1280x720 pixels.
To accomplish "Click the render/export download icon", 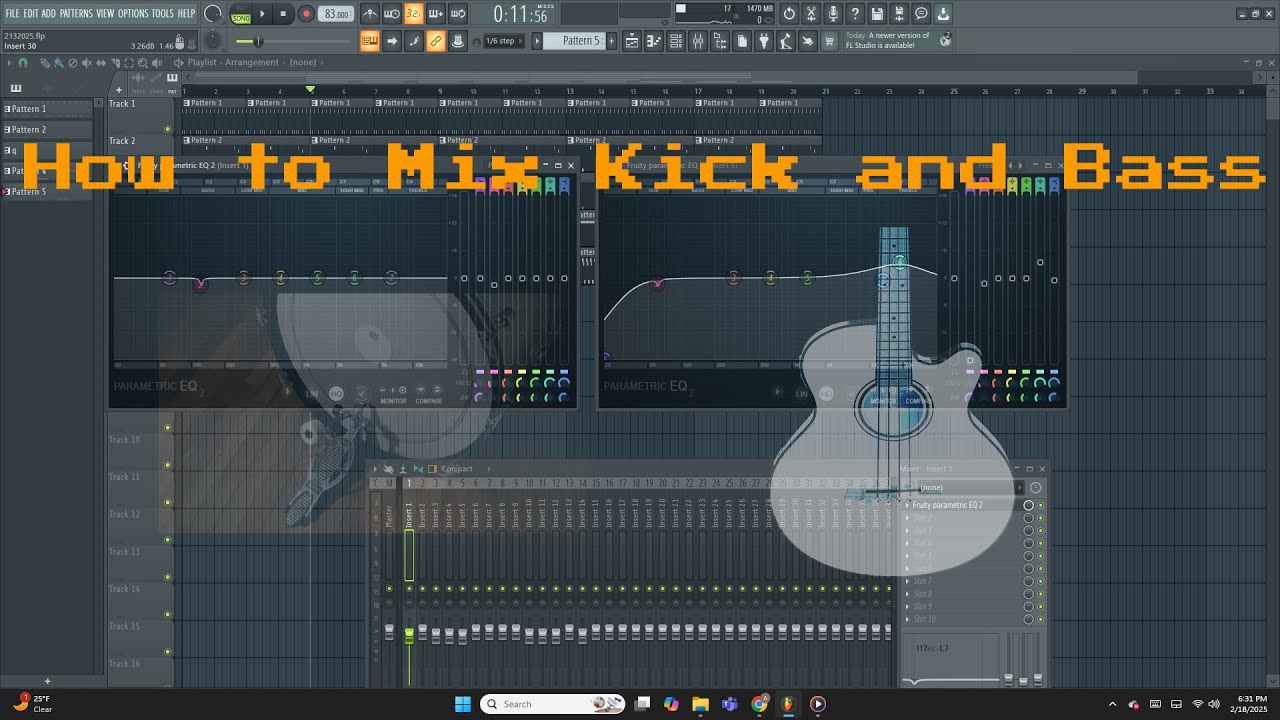I will 943,14.
